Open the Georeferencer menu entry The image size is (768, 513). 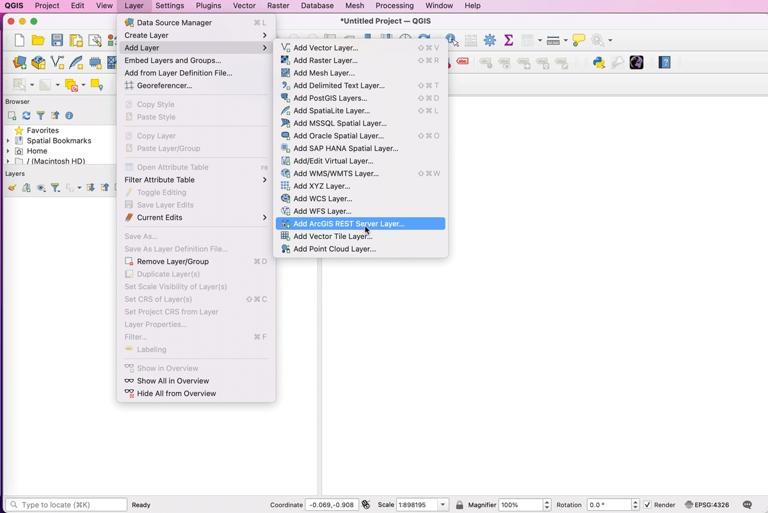coord(196,85)
